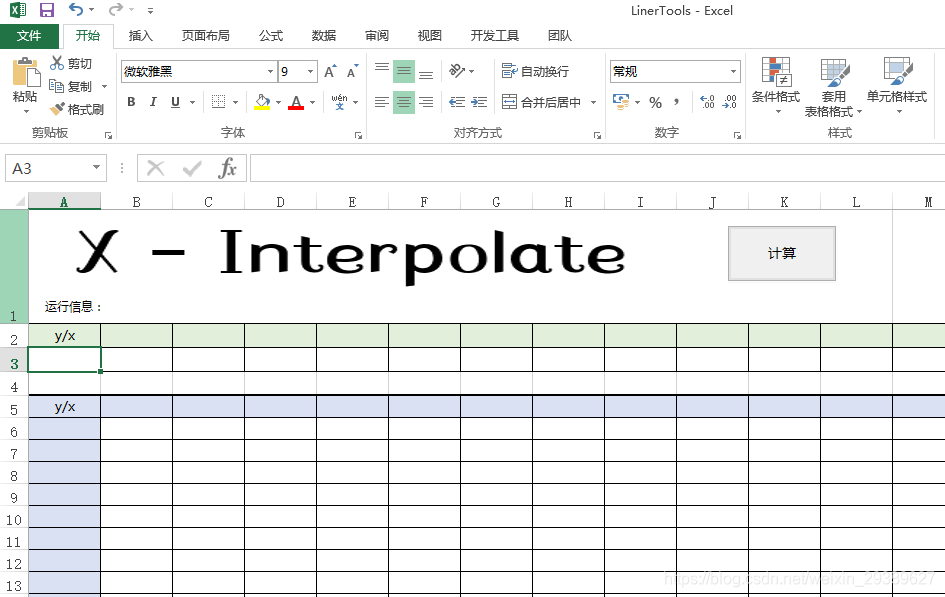Increase font size with large A icon

coord(330,72)
